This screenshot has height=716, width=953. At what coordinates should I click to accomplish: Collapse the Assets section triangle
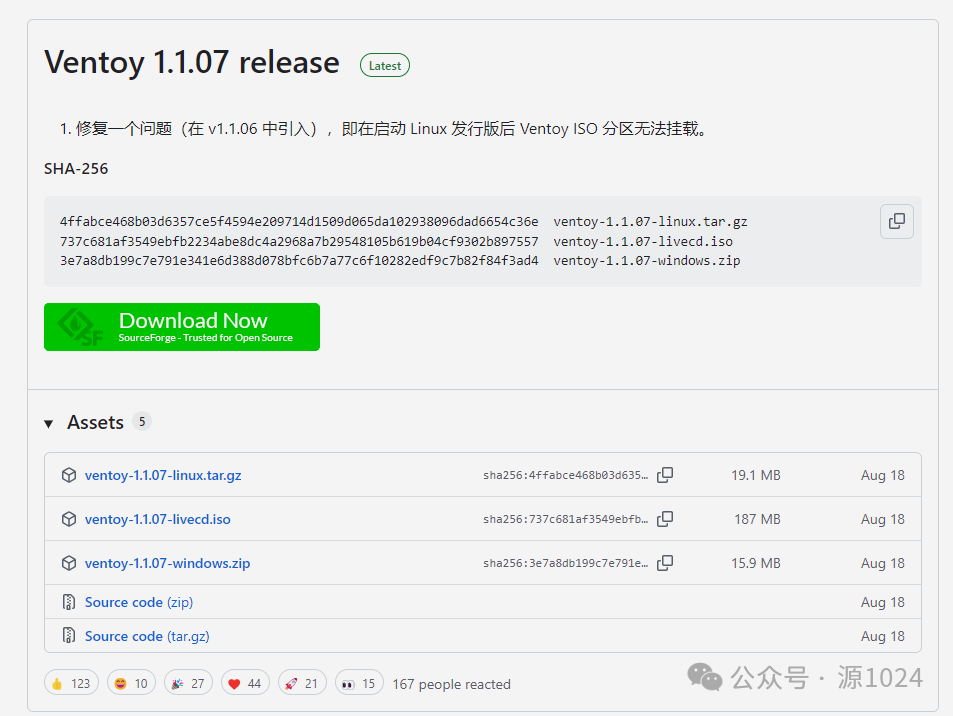pyautogui.click(x=49, y=423)
